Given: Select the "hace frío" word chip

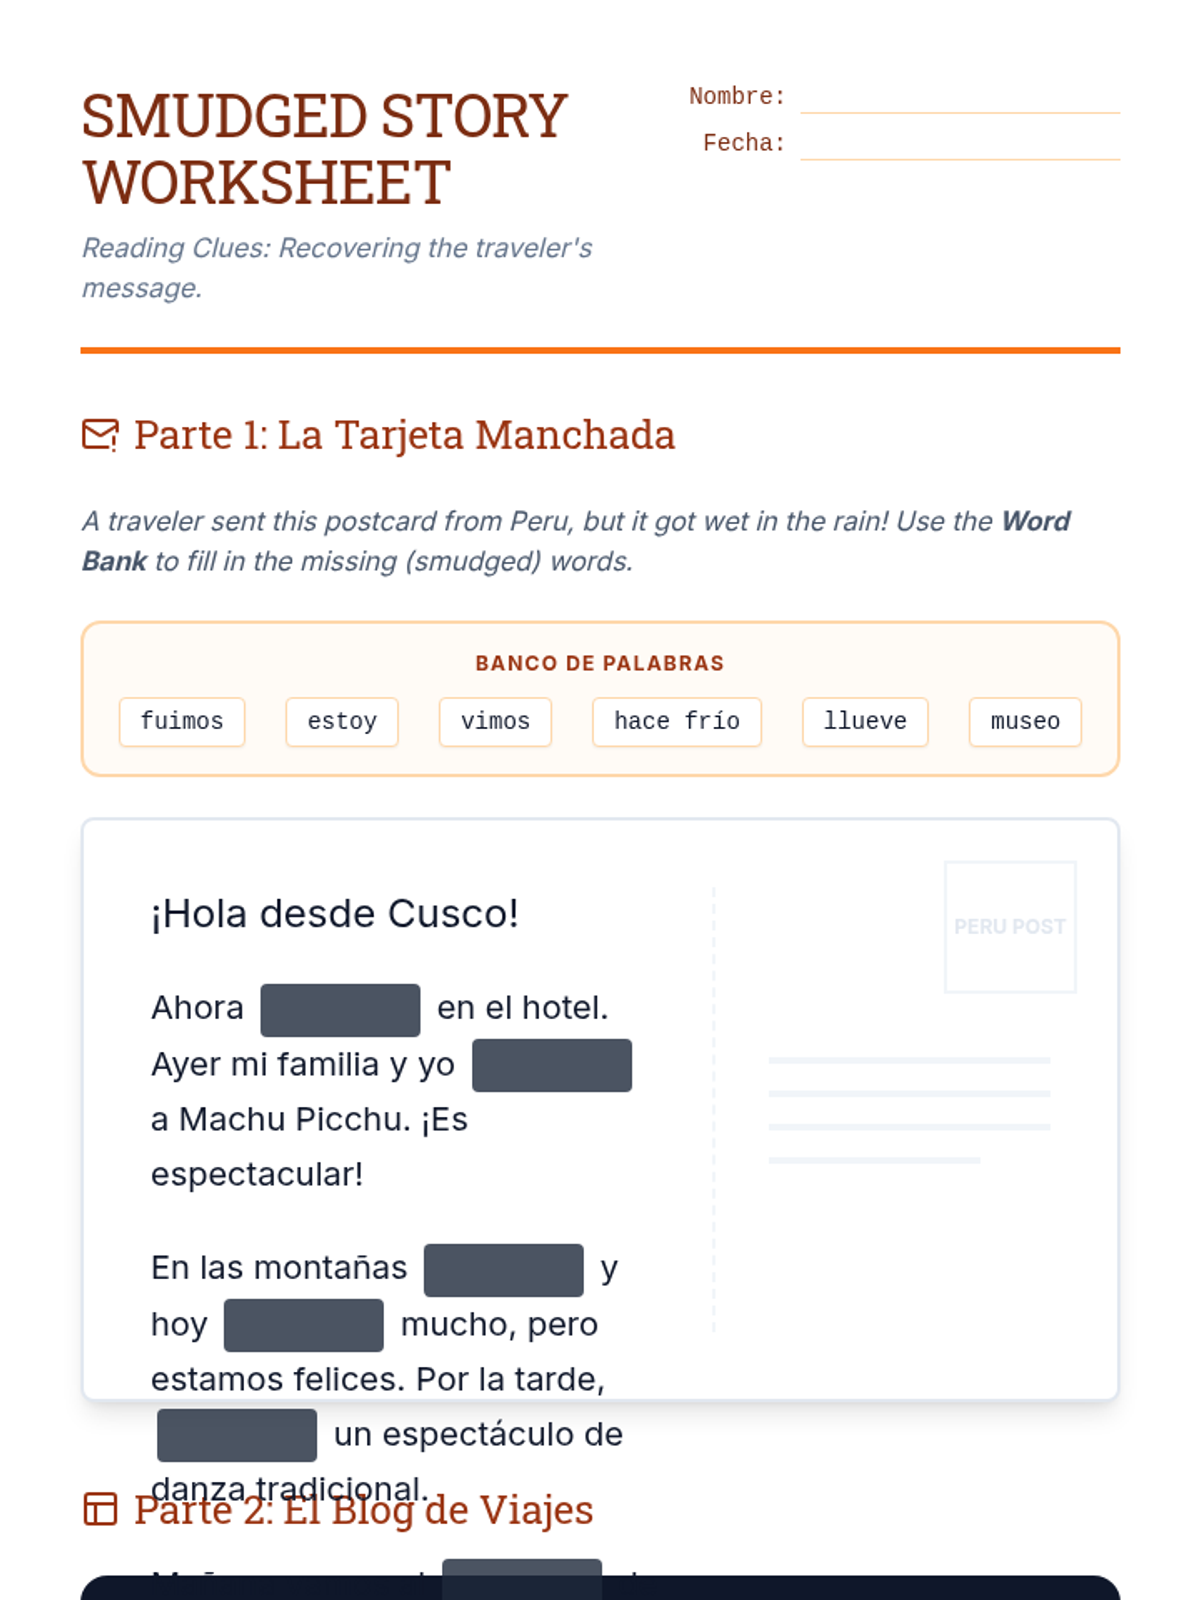Looking at the screenshot, I should pos(677,722).
